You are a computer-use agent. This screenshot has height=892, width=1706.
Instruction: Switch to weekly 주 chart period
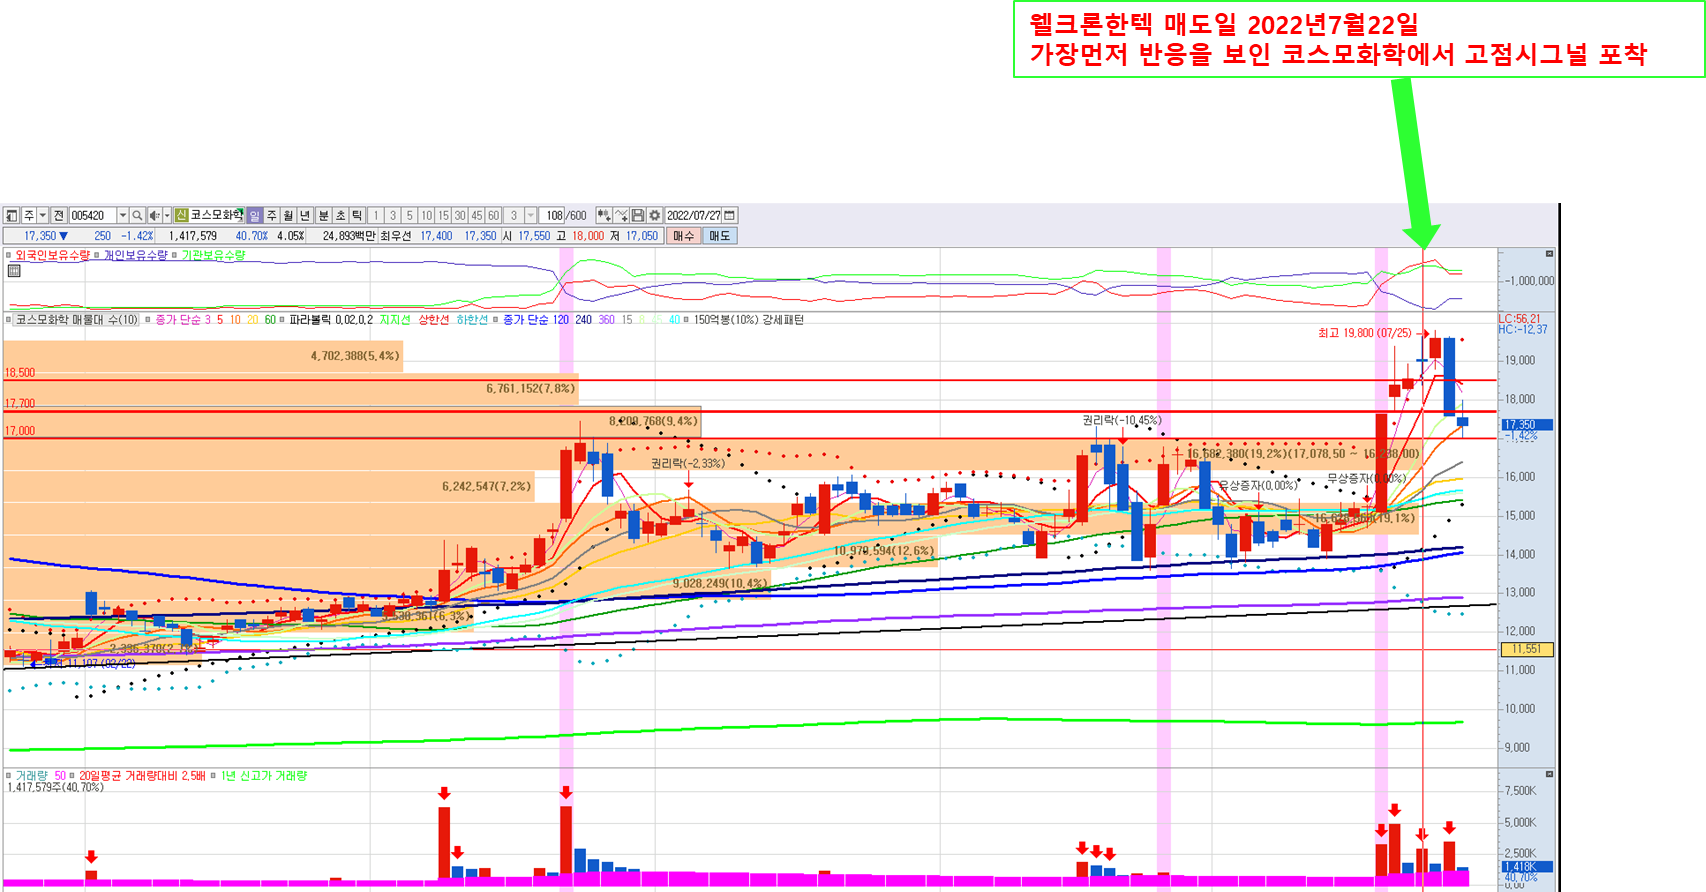tap(271, 215)
